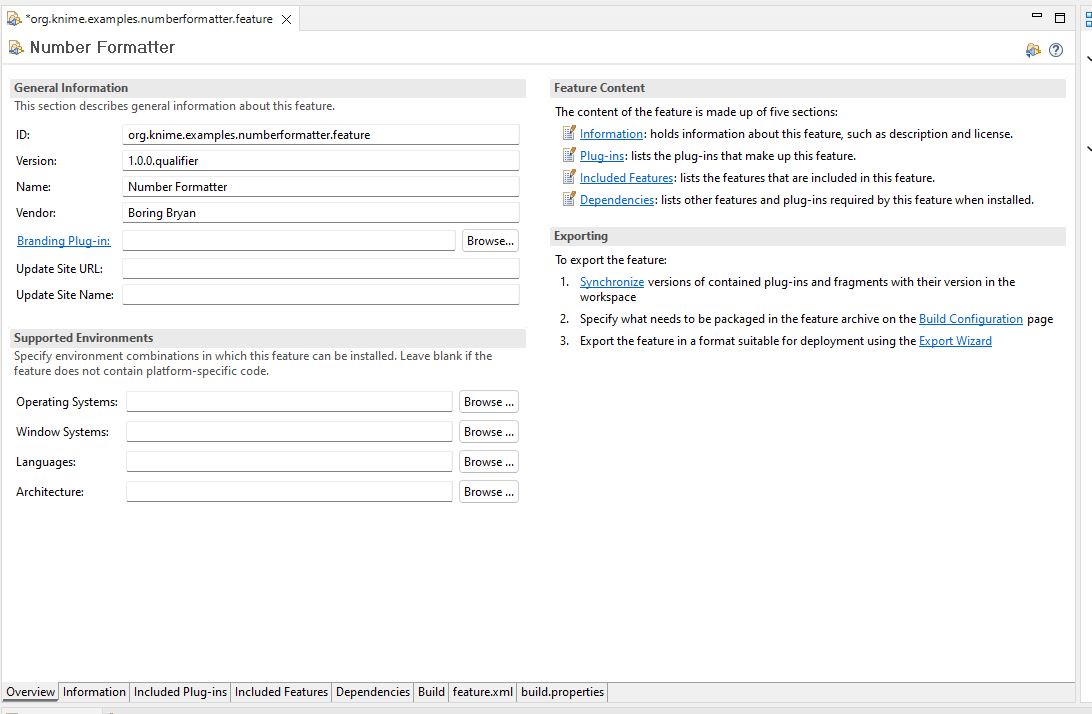Image resolution: width=1092 pixels, height=714 pixels.
Task: Focus the Window Systems field
Action: (x=289, y=432)
